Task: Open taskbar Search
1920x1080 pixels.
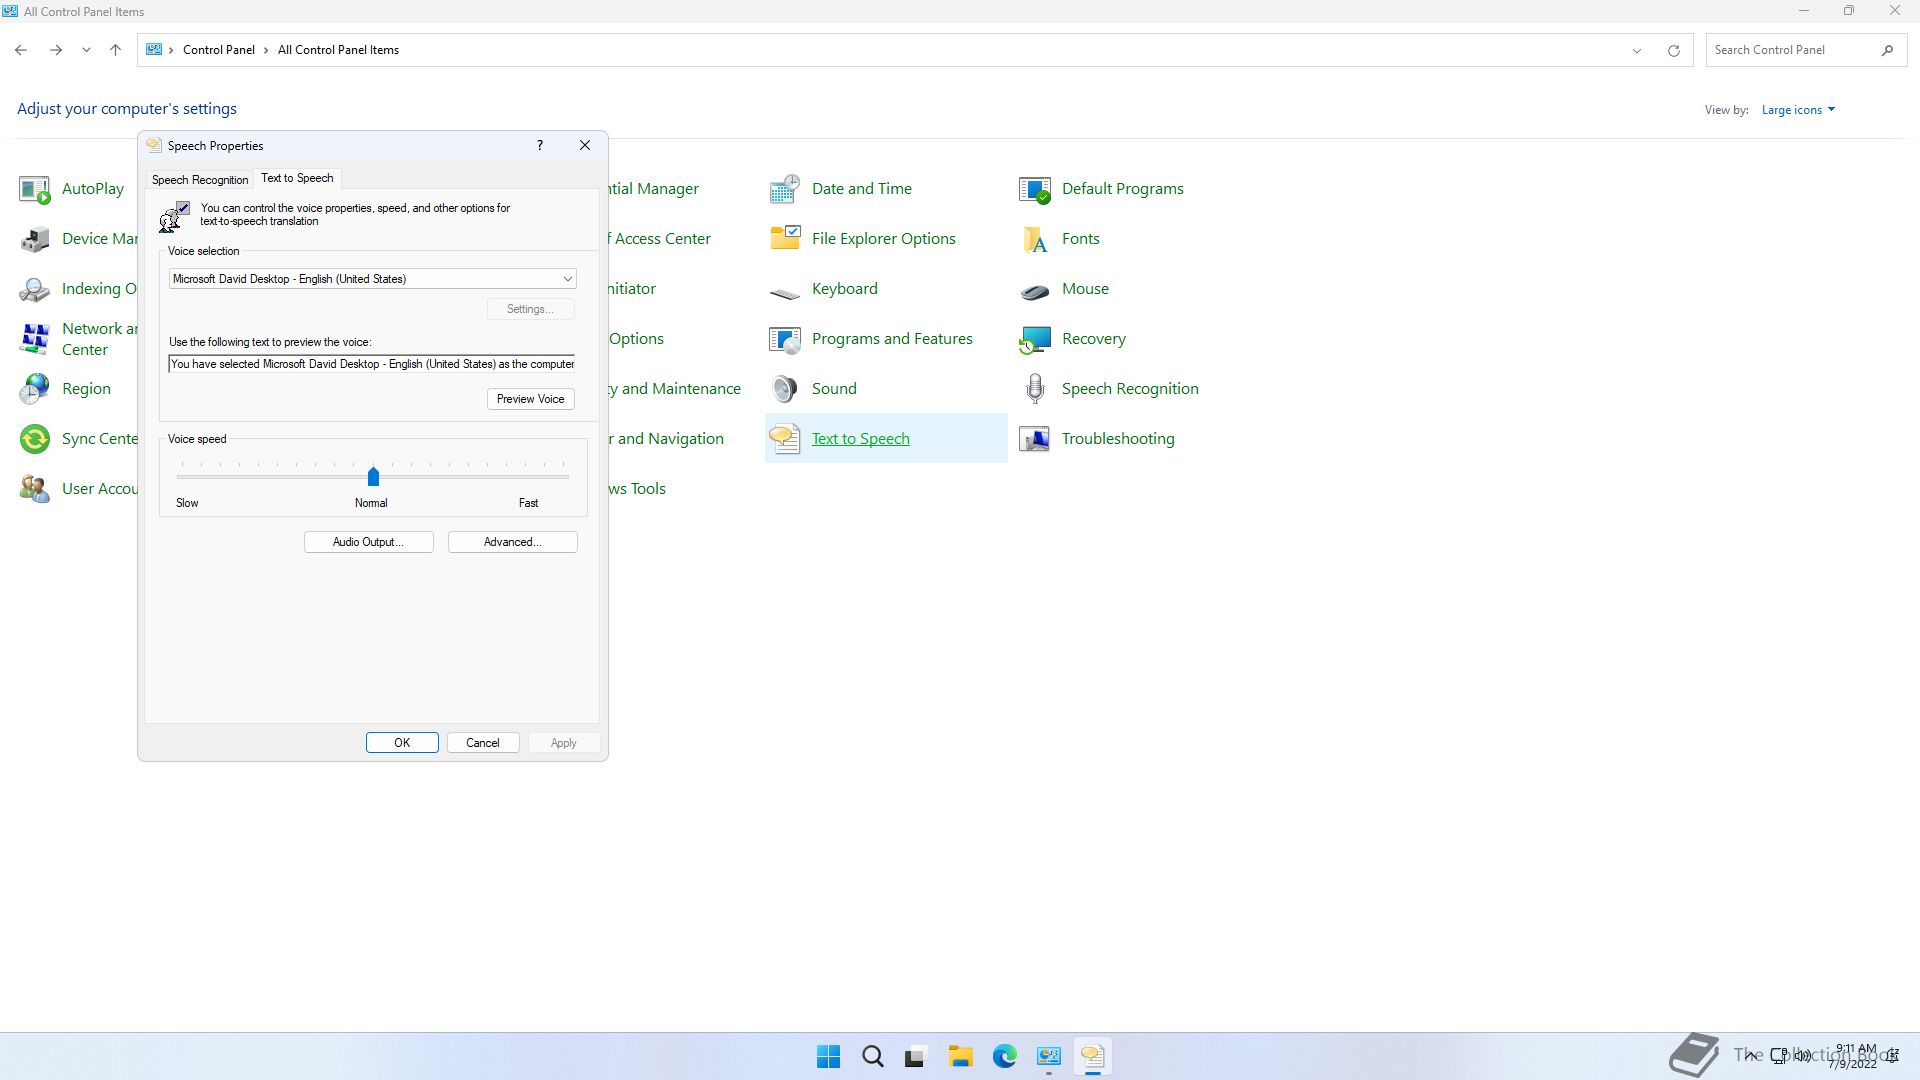Action: (x=872, y=1057)
